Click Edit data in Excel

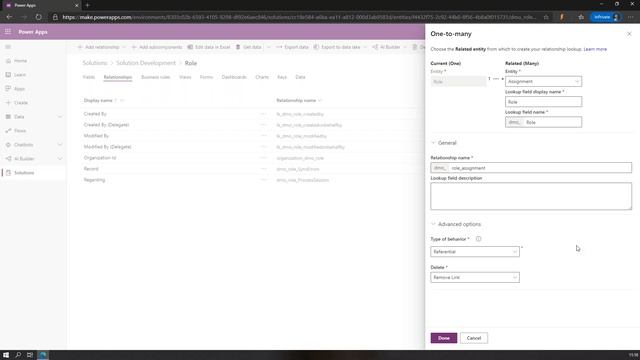(209, 47)
